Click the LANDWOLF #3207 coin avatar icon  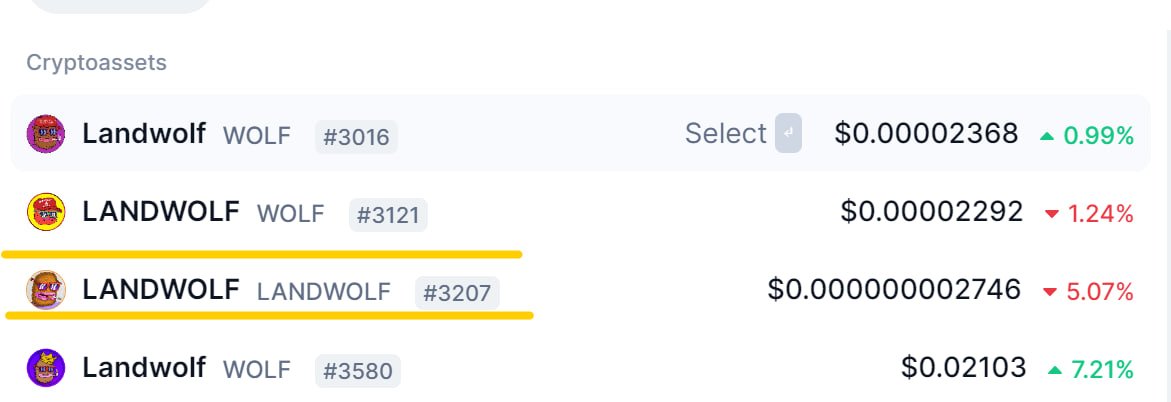(x=46, y=289)
